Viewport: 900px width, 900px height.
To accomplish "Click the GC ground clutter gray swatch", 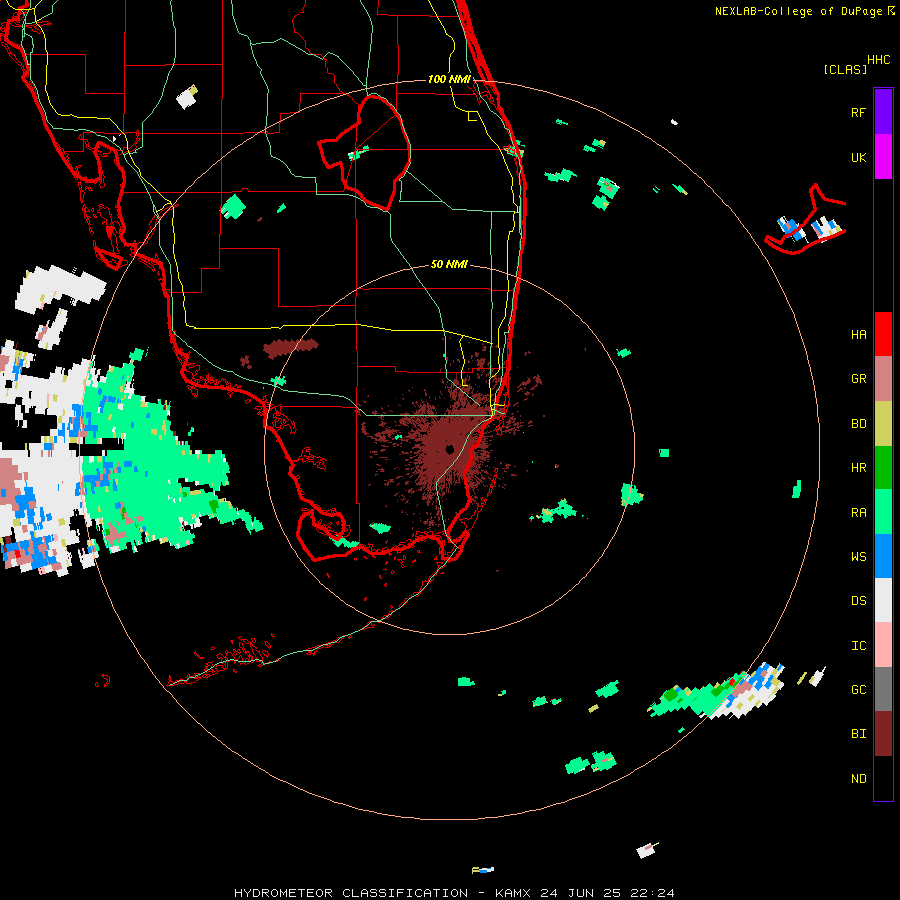I will [x=883, y=689].
